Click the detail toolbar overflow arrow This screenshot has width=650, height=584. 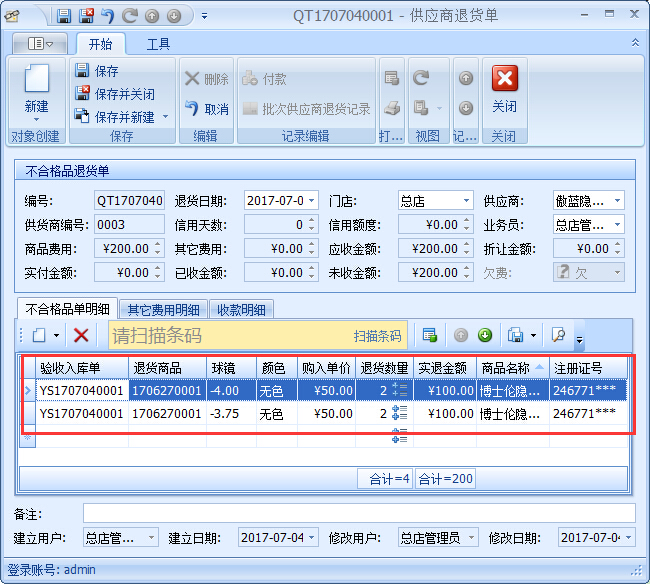point(579,340)
